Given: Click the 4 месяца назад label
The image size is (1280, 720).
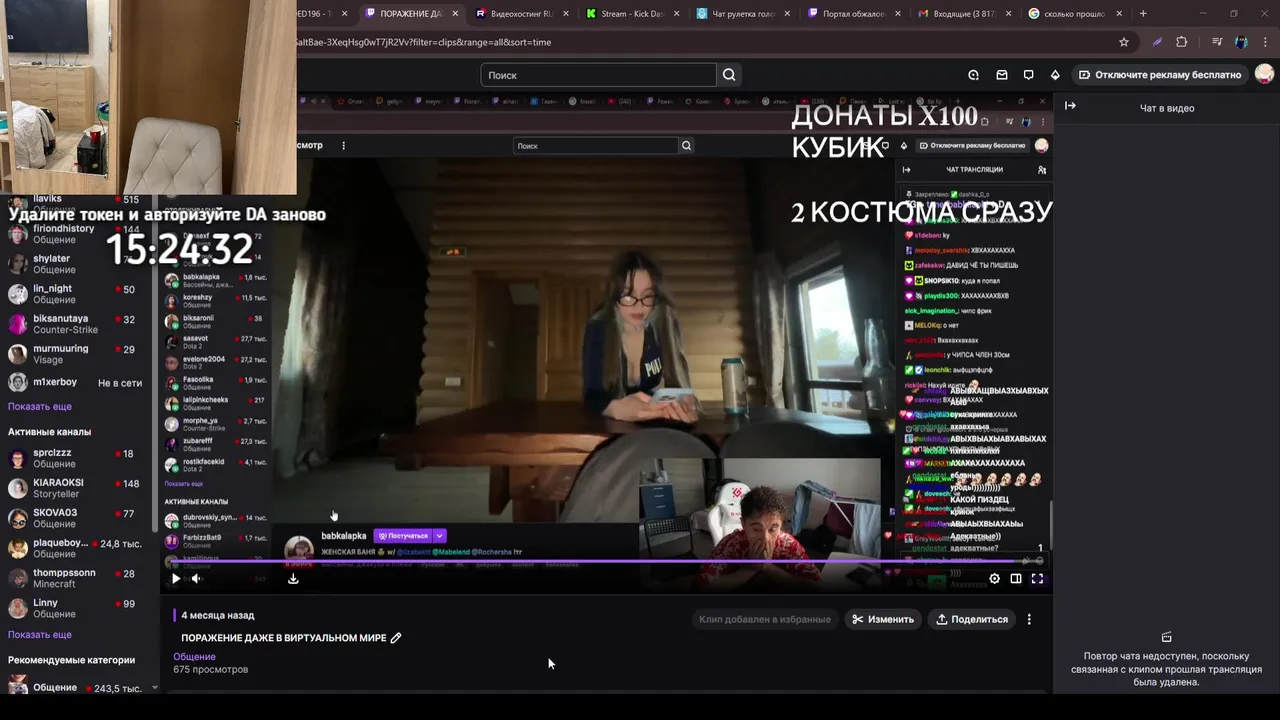Looking at the screenshot, I should point(218,615).
